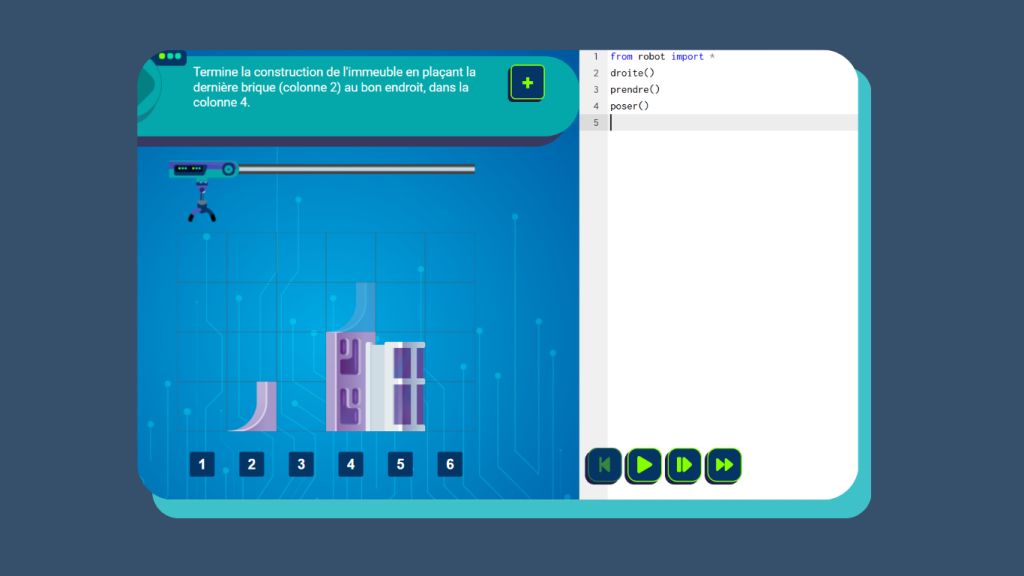This screenshot has width=1024, height=576.
Task: Click the green plus button
Action: click(527, 83)
